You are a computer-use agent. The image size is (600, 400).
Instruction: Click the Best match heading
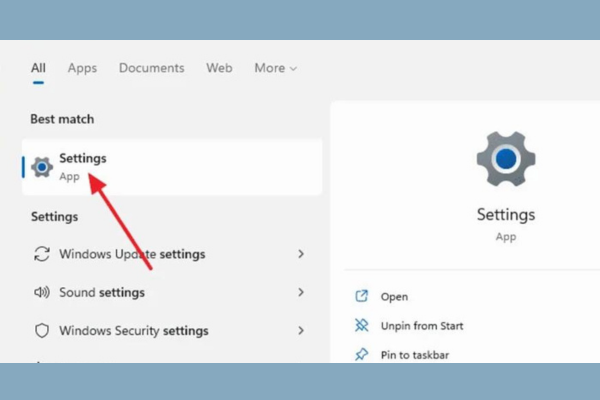point(62,119)
